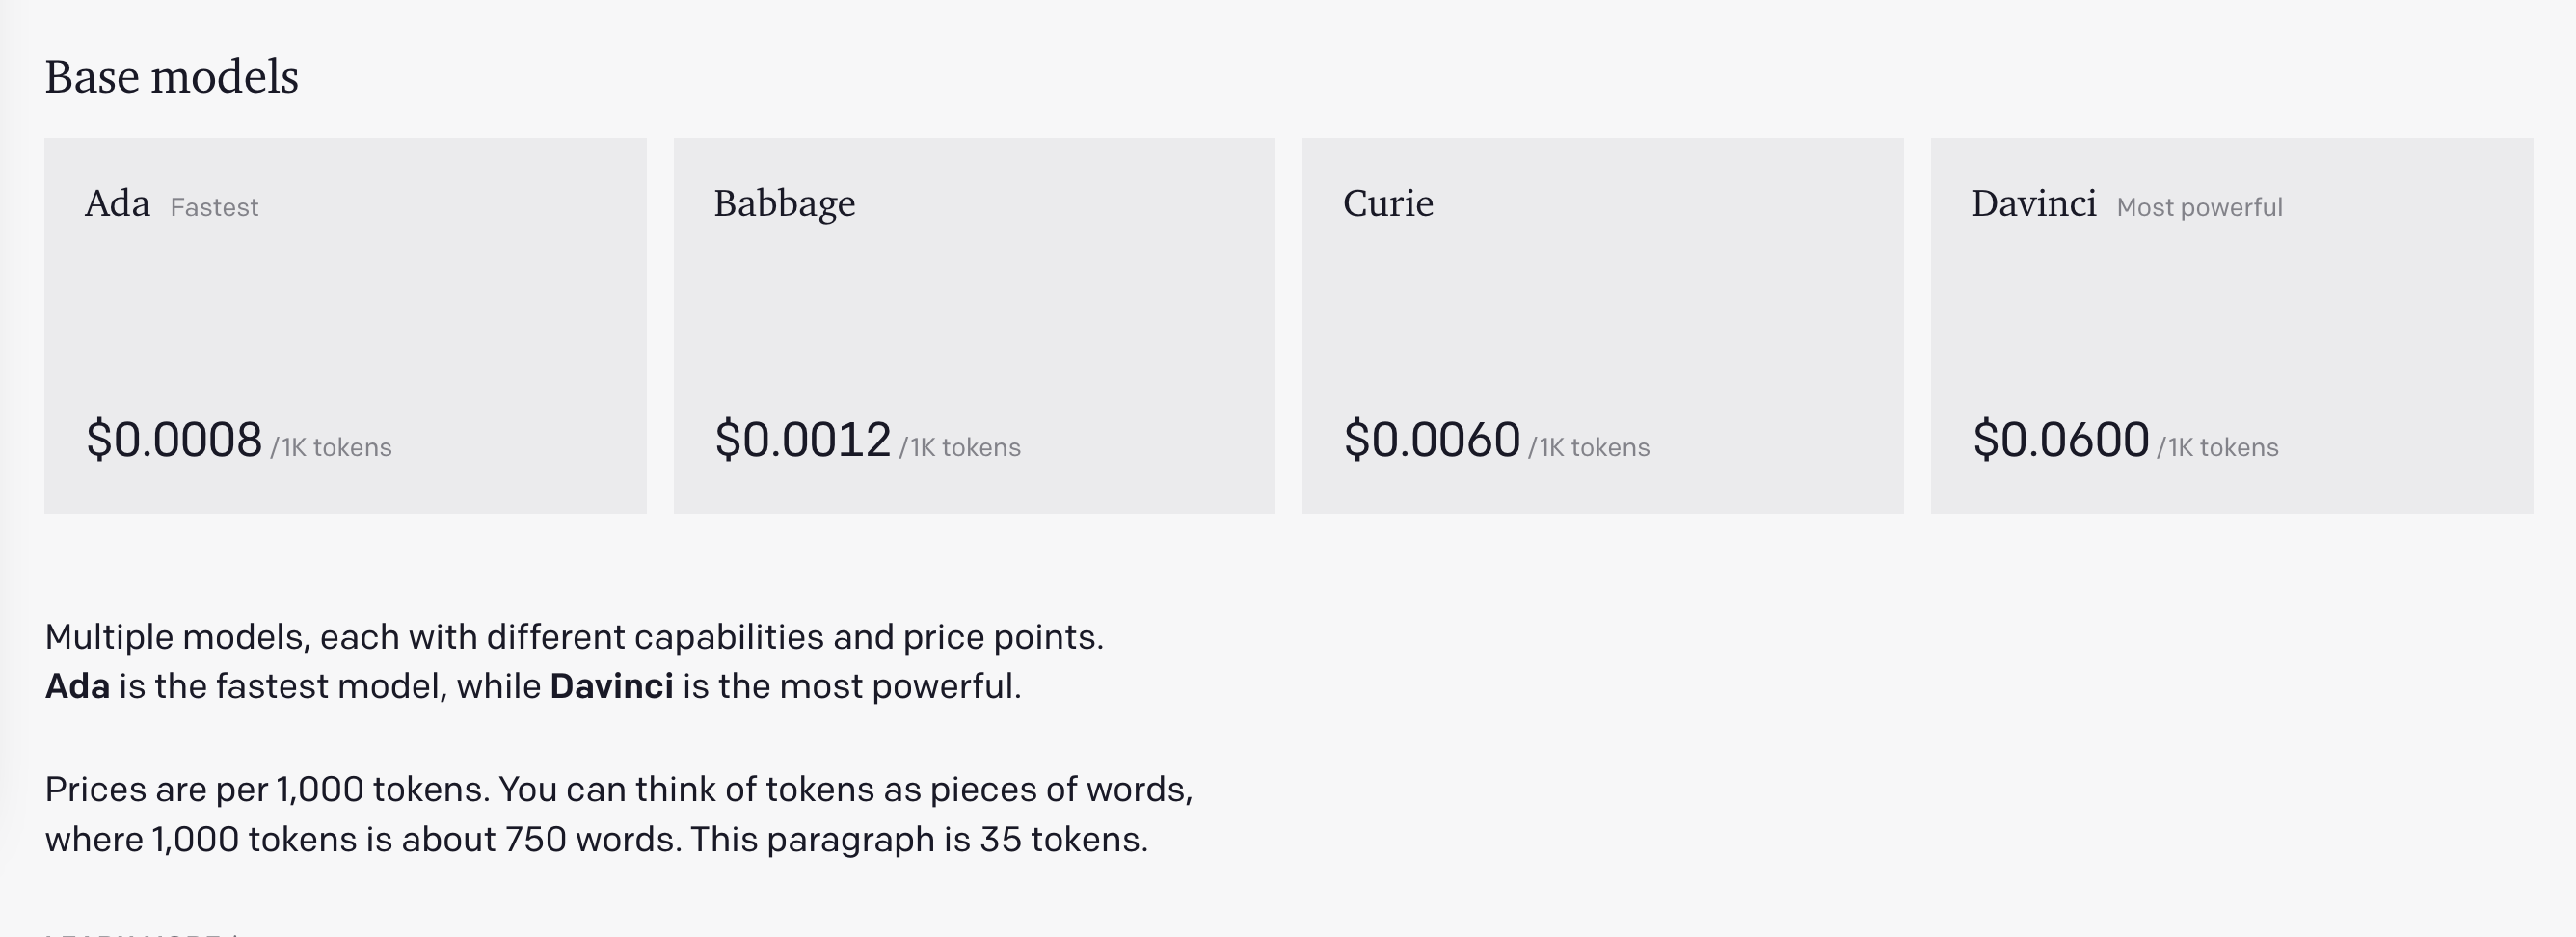Click bold Ada in the description paragraph
This screenshot has height=937, width=2576.
77,687
